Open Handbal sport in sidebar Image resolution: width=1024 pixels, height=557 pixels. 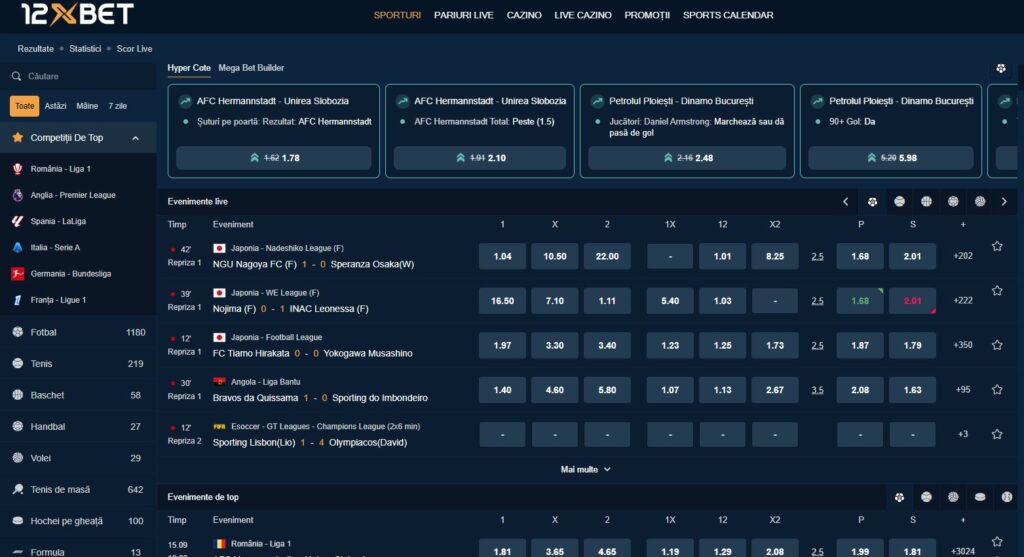tap(78, 426)
